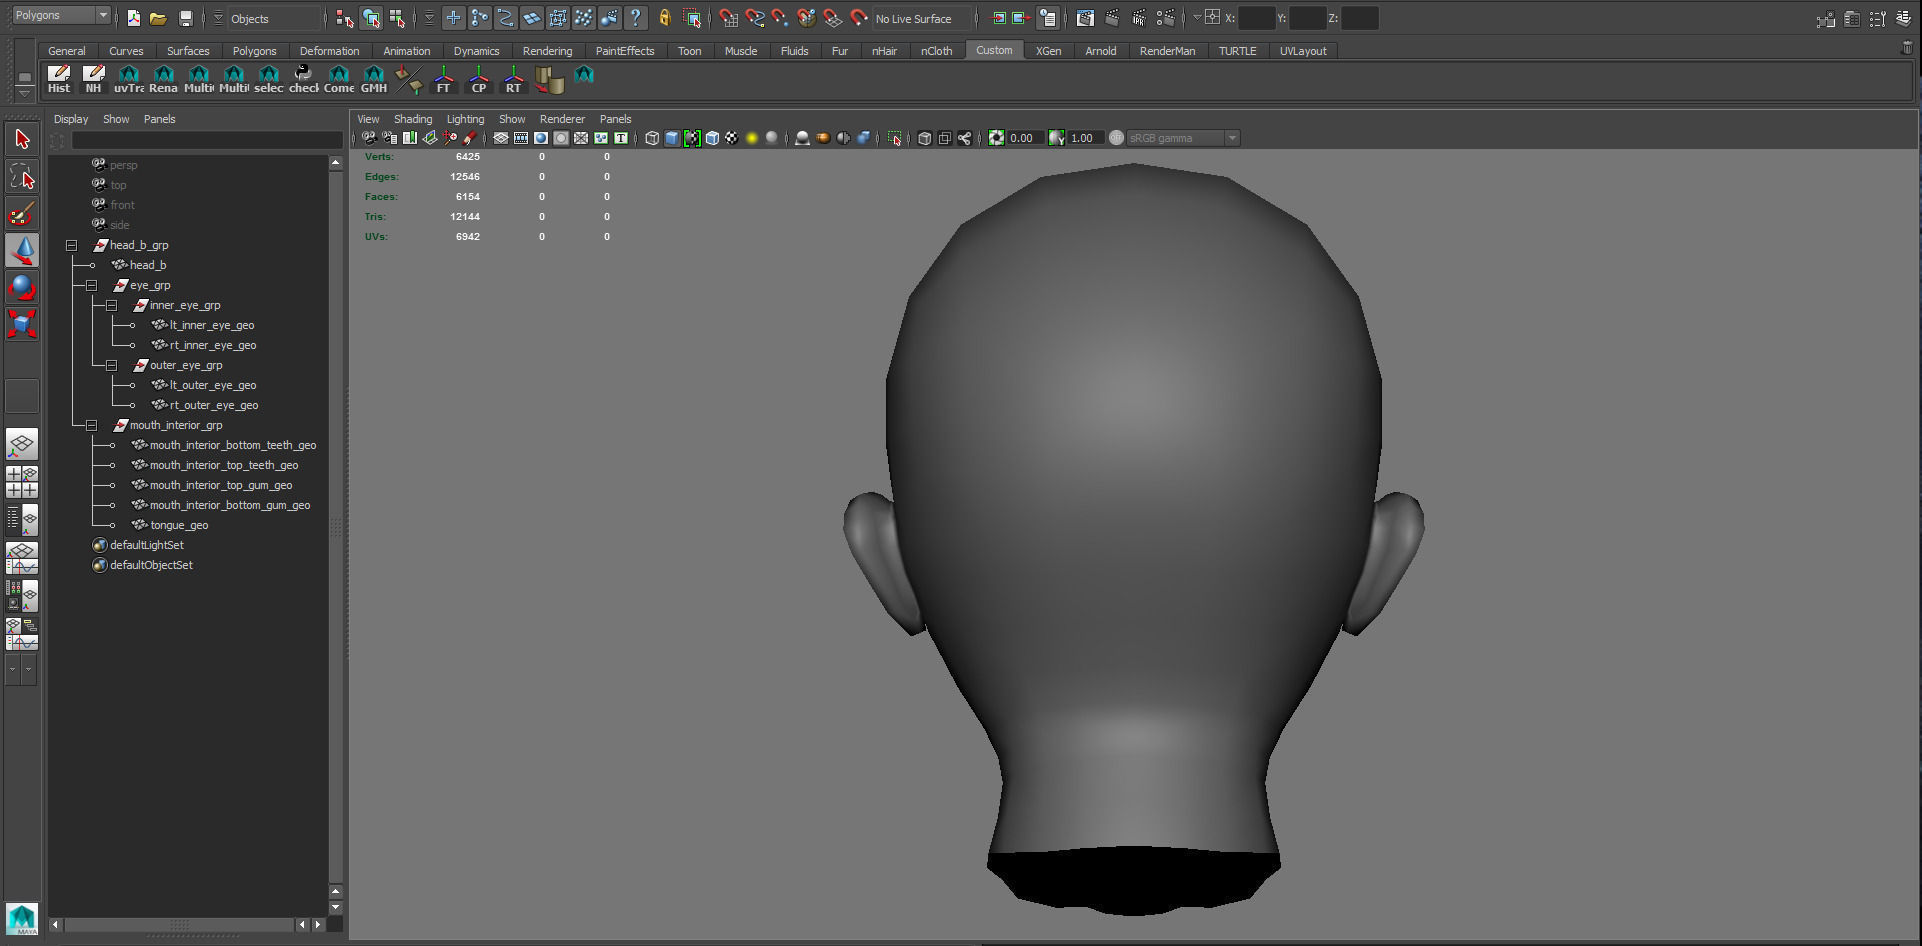
Task: Toggle grid display in viewport toolbar
Action: click(500, 138)
